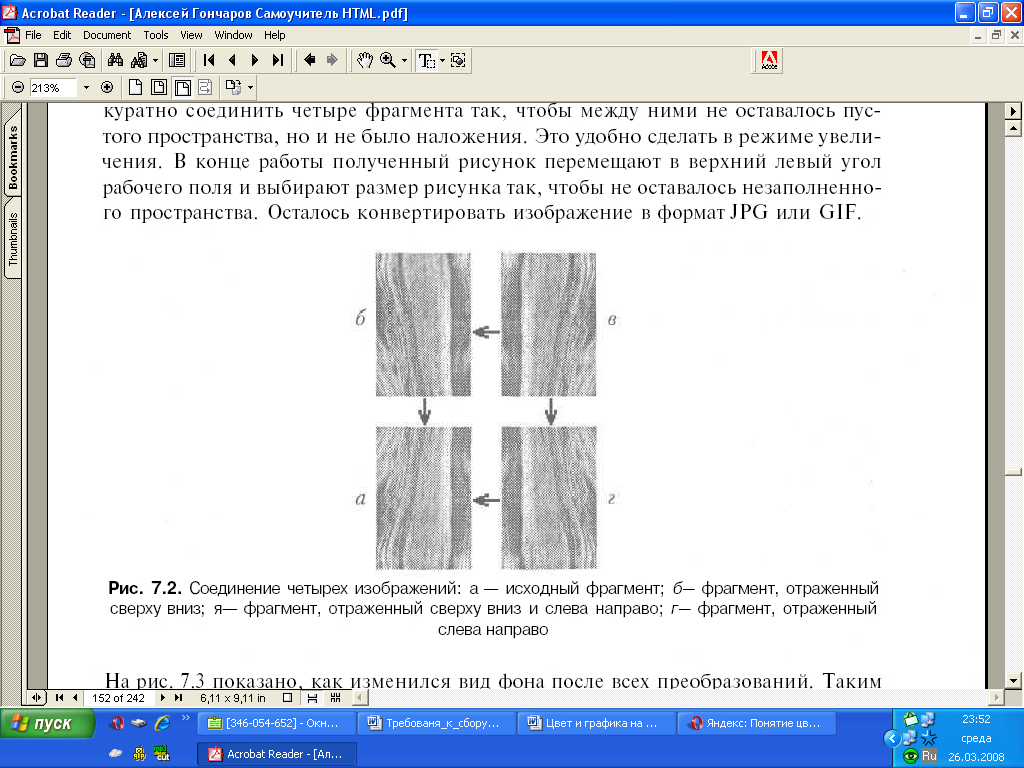The image size is (1024, 768).
Task: Click the web/email document globe icon
Action: [87, 61]
